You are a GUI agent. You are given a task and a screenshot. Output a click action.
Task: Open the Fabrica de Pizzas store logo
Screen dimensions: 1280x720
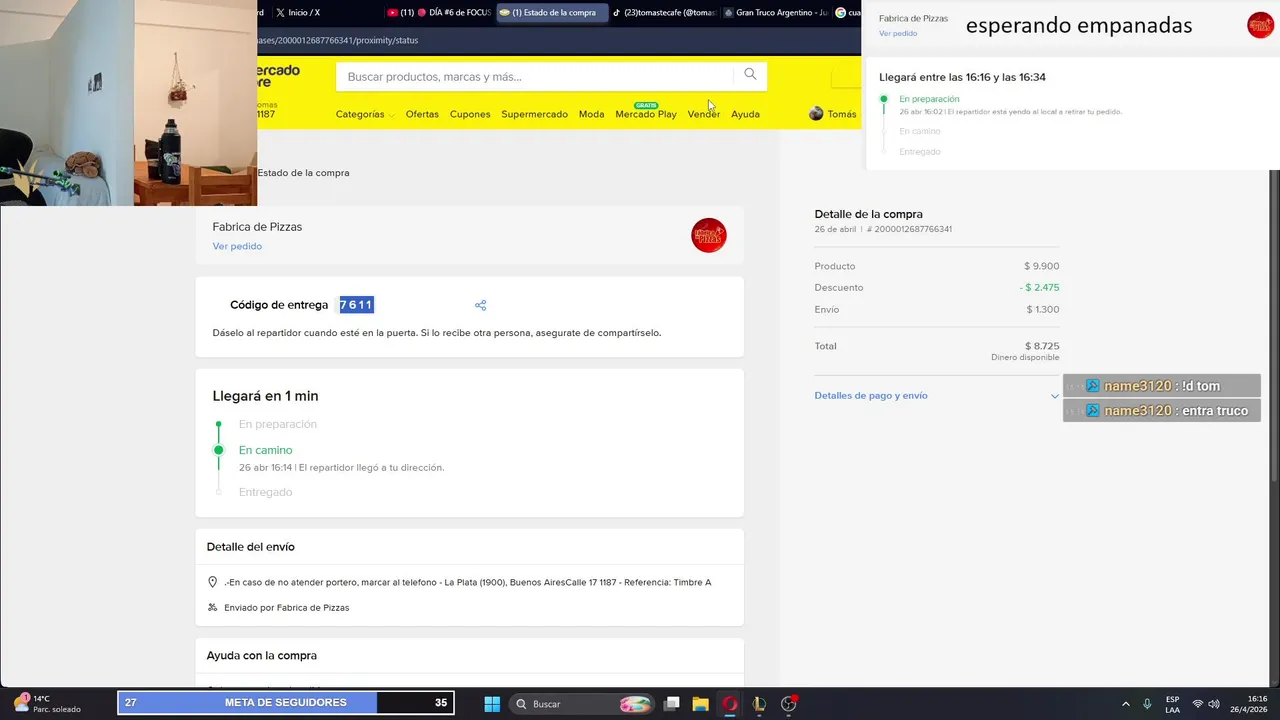click(x=709, y=235)
